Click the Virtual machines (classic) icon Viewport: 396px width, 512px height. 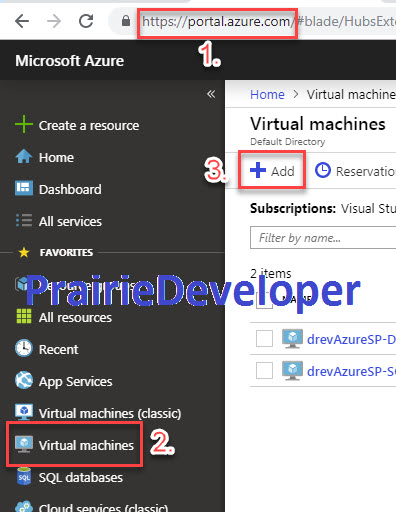click(x=24, y=412)
